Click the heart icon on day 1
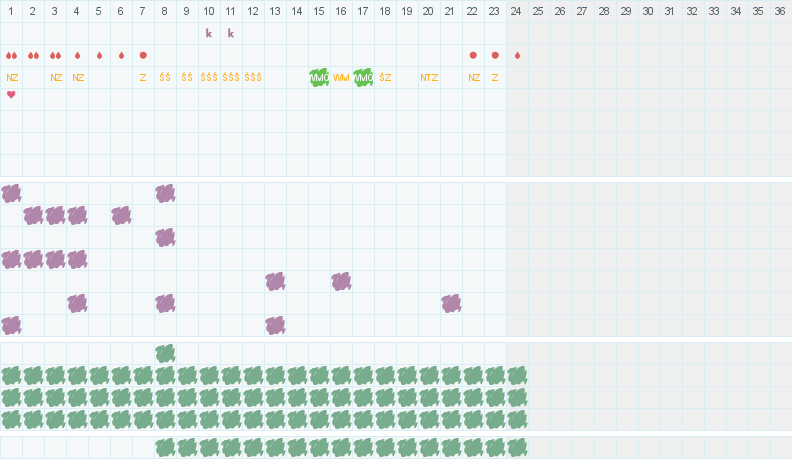 (x=11, y=95)
